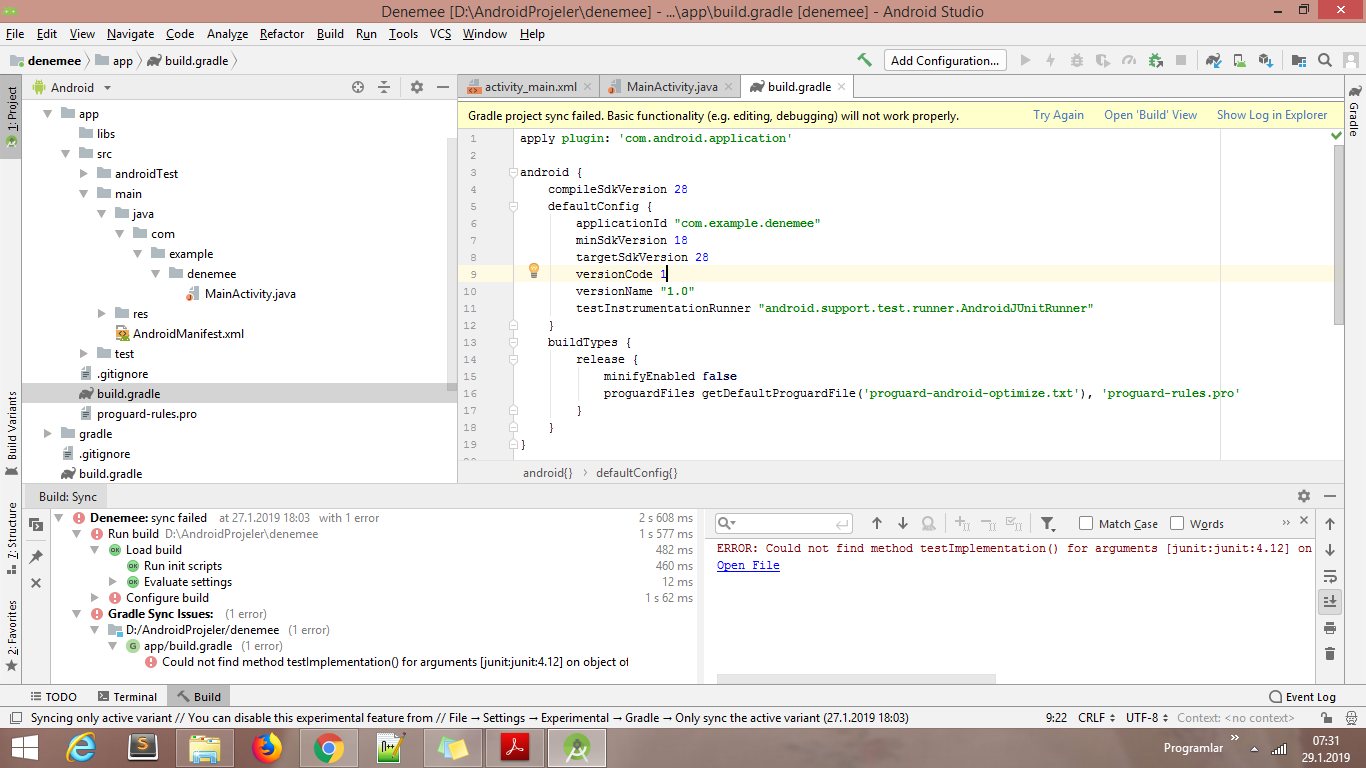Open the AVD Manager icon

click(x=1239, y=60)
